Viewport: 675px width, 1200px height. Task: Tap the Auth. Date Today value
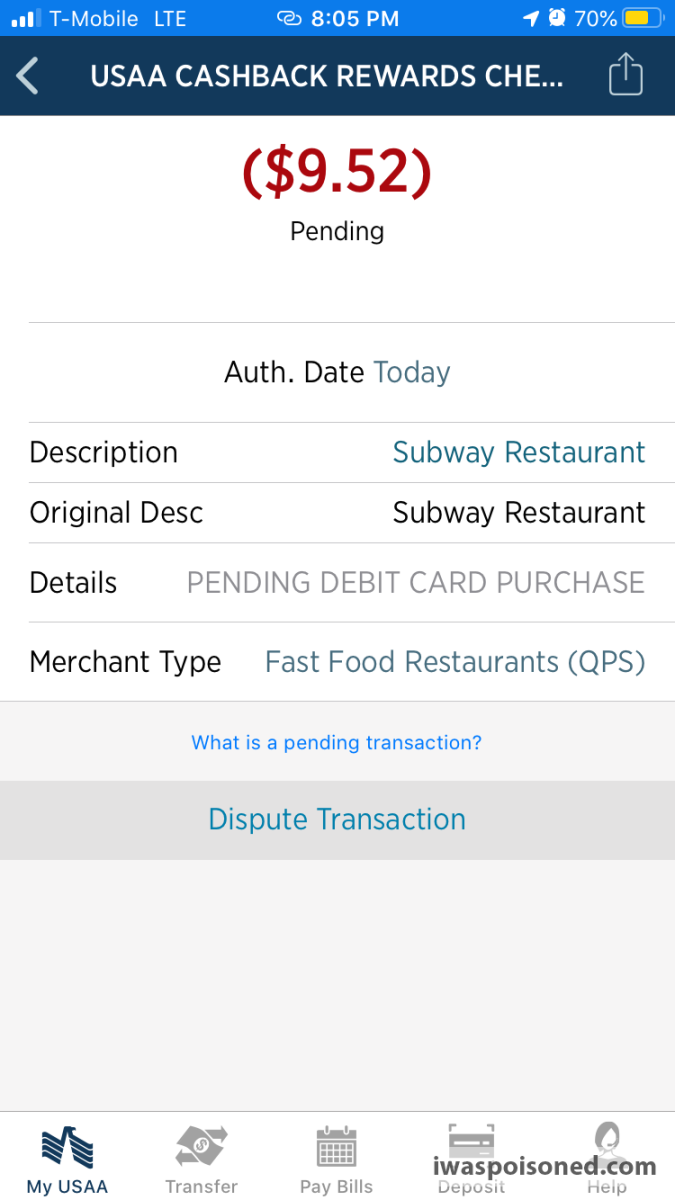412,373
